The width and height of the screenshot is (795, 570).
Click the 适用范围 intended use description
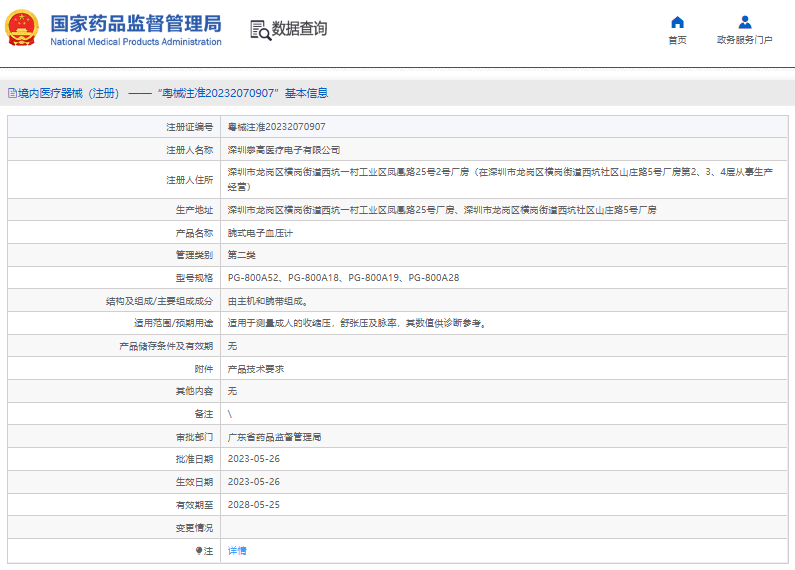(357, 323)
